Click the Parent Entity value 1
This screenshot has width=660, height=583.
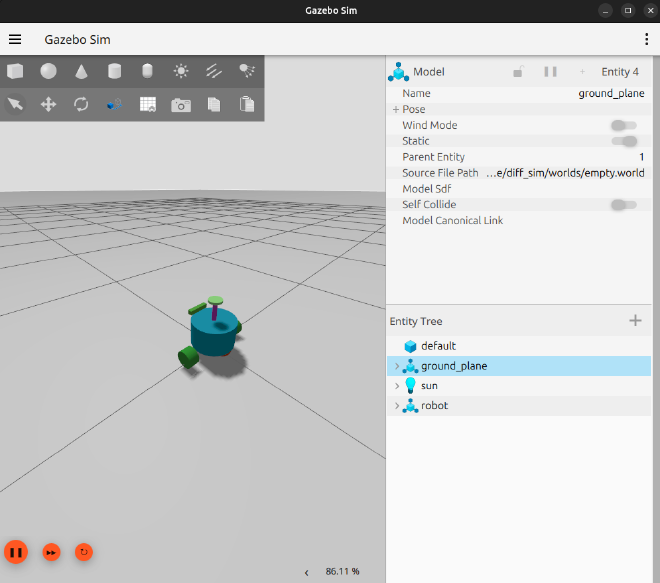(x=641, y=157)
